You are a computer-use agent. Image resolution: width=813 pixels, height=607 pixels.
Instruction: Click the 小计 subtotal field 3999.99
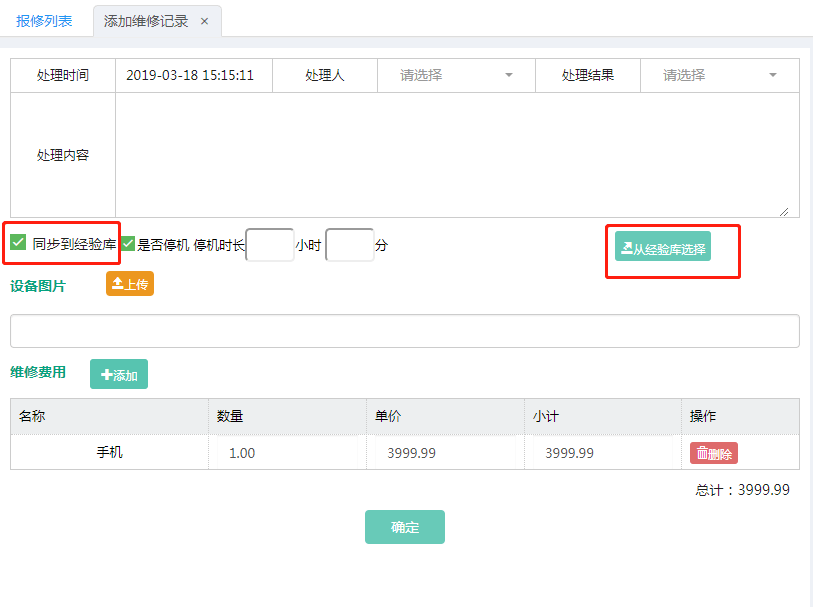click(603, 453)
